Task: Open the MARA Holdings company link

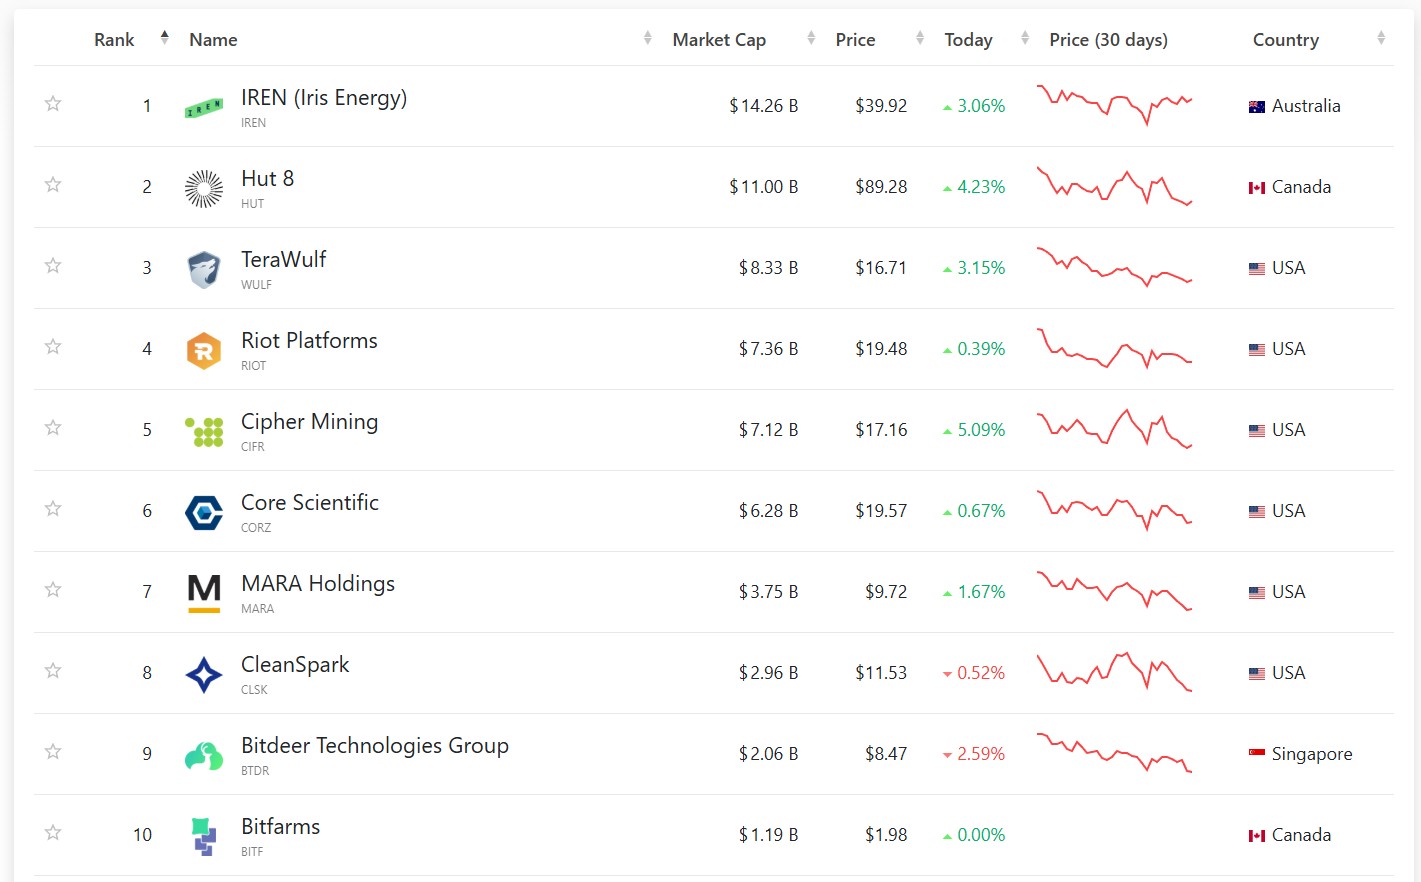Action: coord(318,584)
